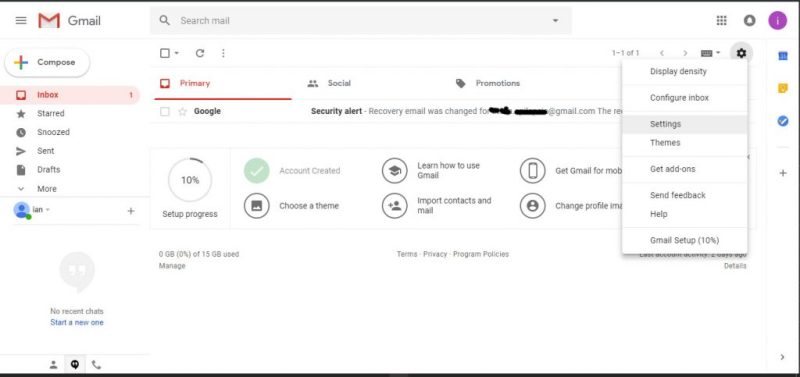Go to older messages arrow

coord(685,53)
